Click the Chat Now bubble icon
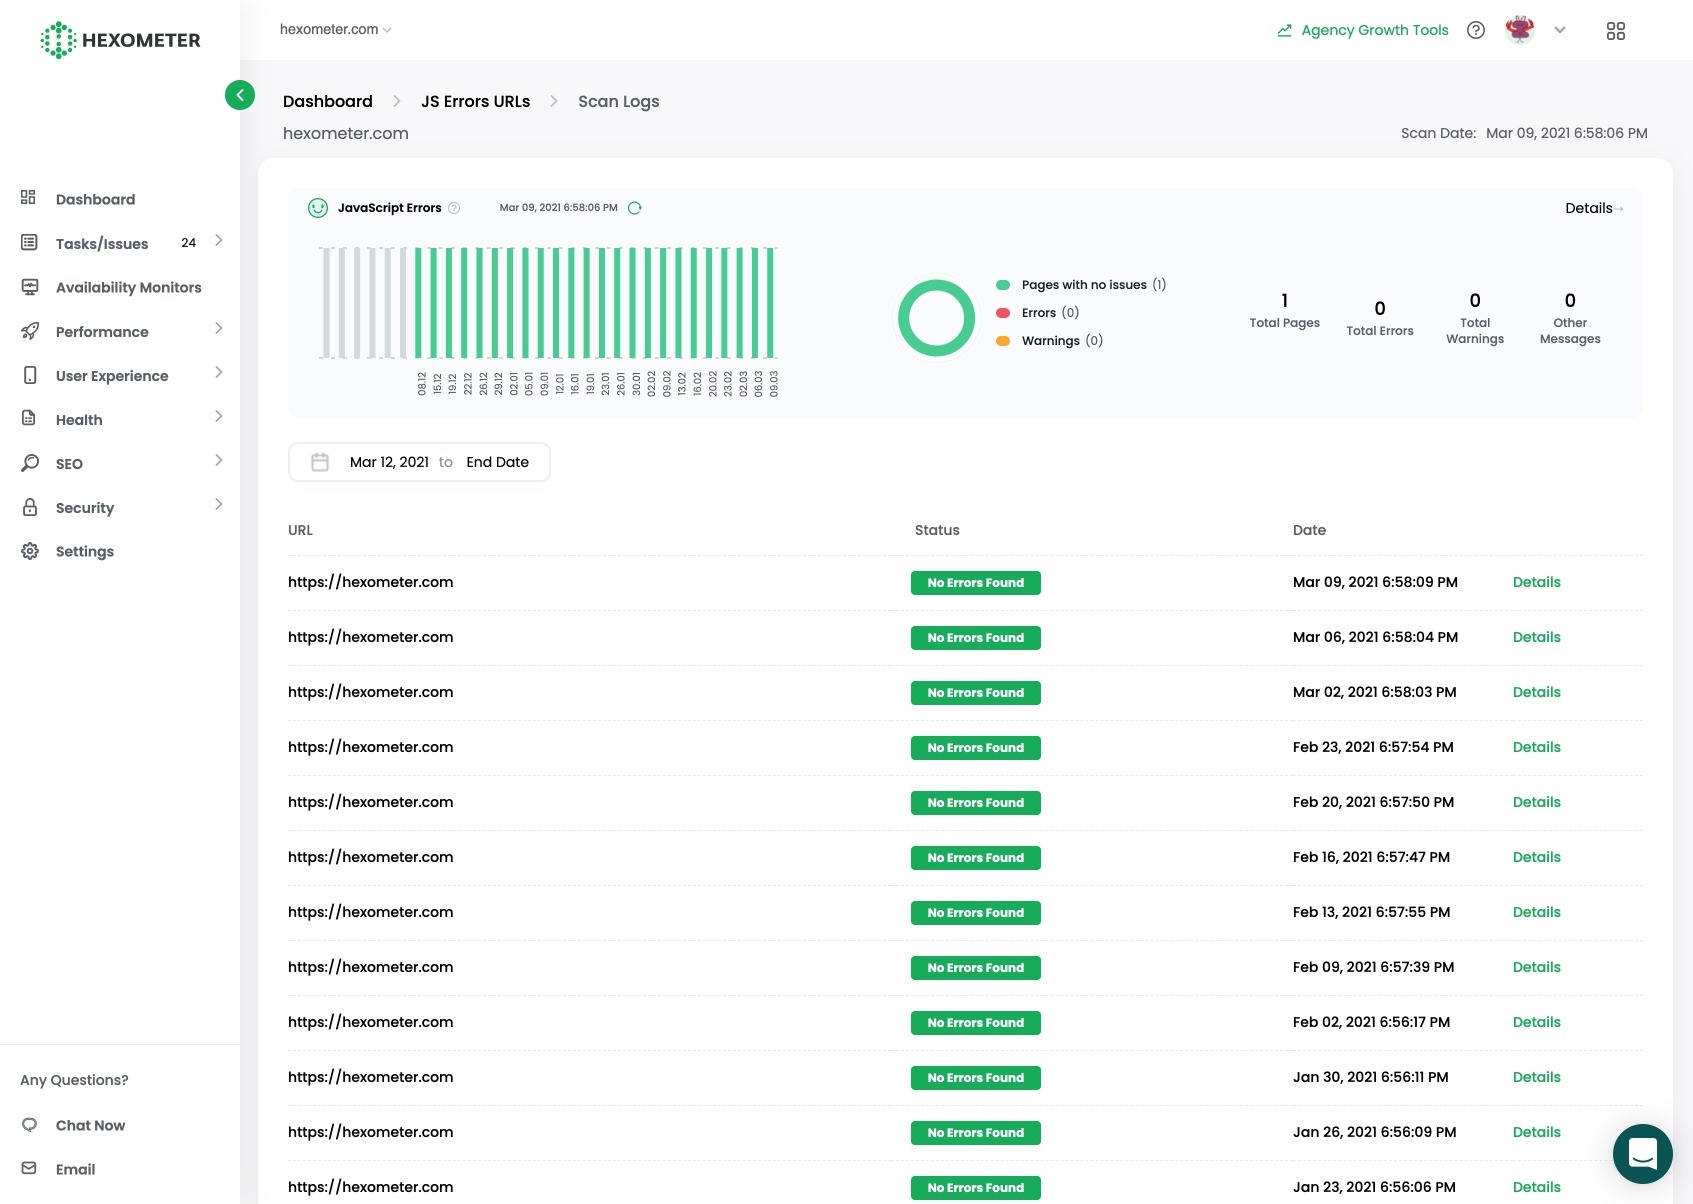Image resolution: width=1693 pixels, height=1204 pixels. (x=29, y=1124)
